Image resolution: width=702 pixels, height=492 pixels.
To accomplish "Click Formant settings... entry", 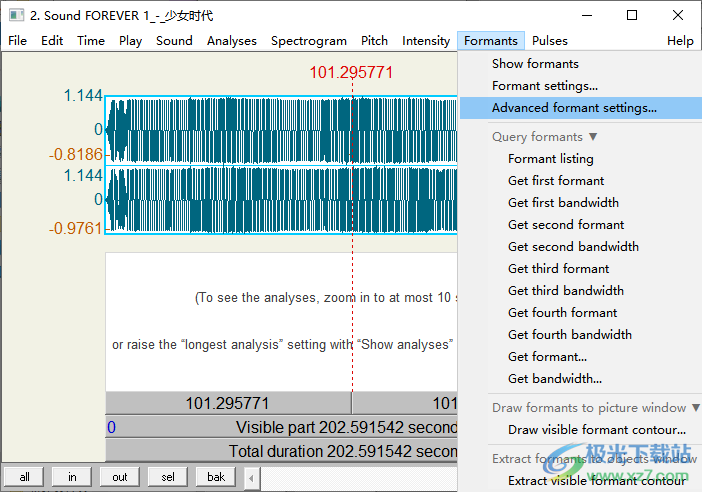I will click(544, 86).
